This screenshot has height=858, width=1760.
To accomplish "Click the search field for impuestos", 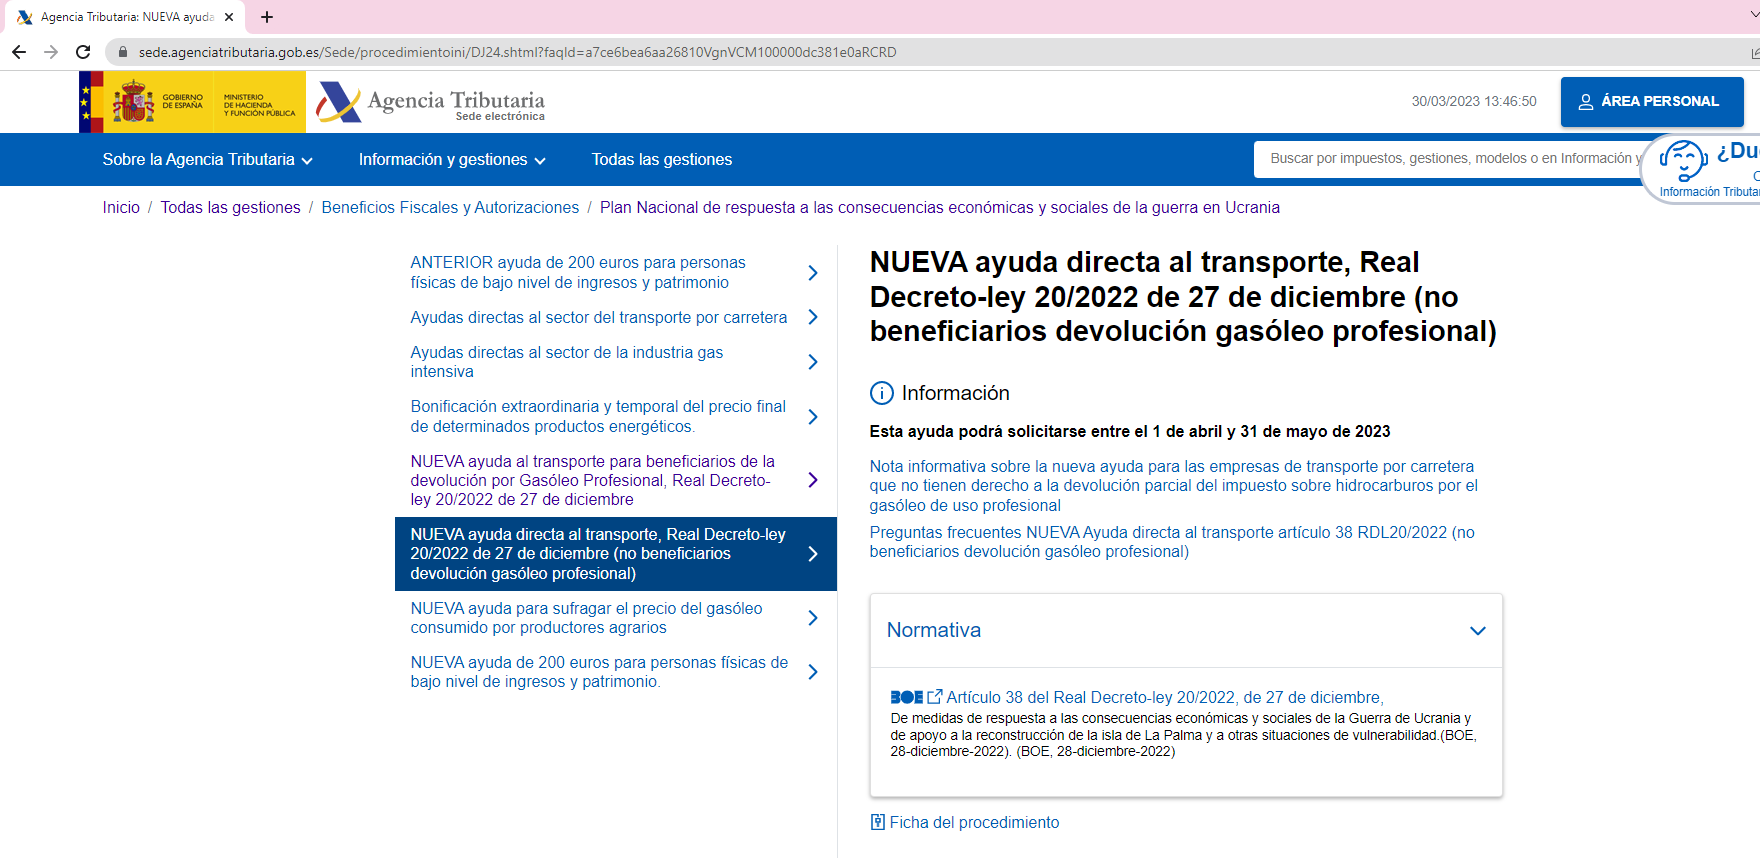I will click(x=1448, y=159).
